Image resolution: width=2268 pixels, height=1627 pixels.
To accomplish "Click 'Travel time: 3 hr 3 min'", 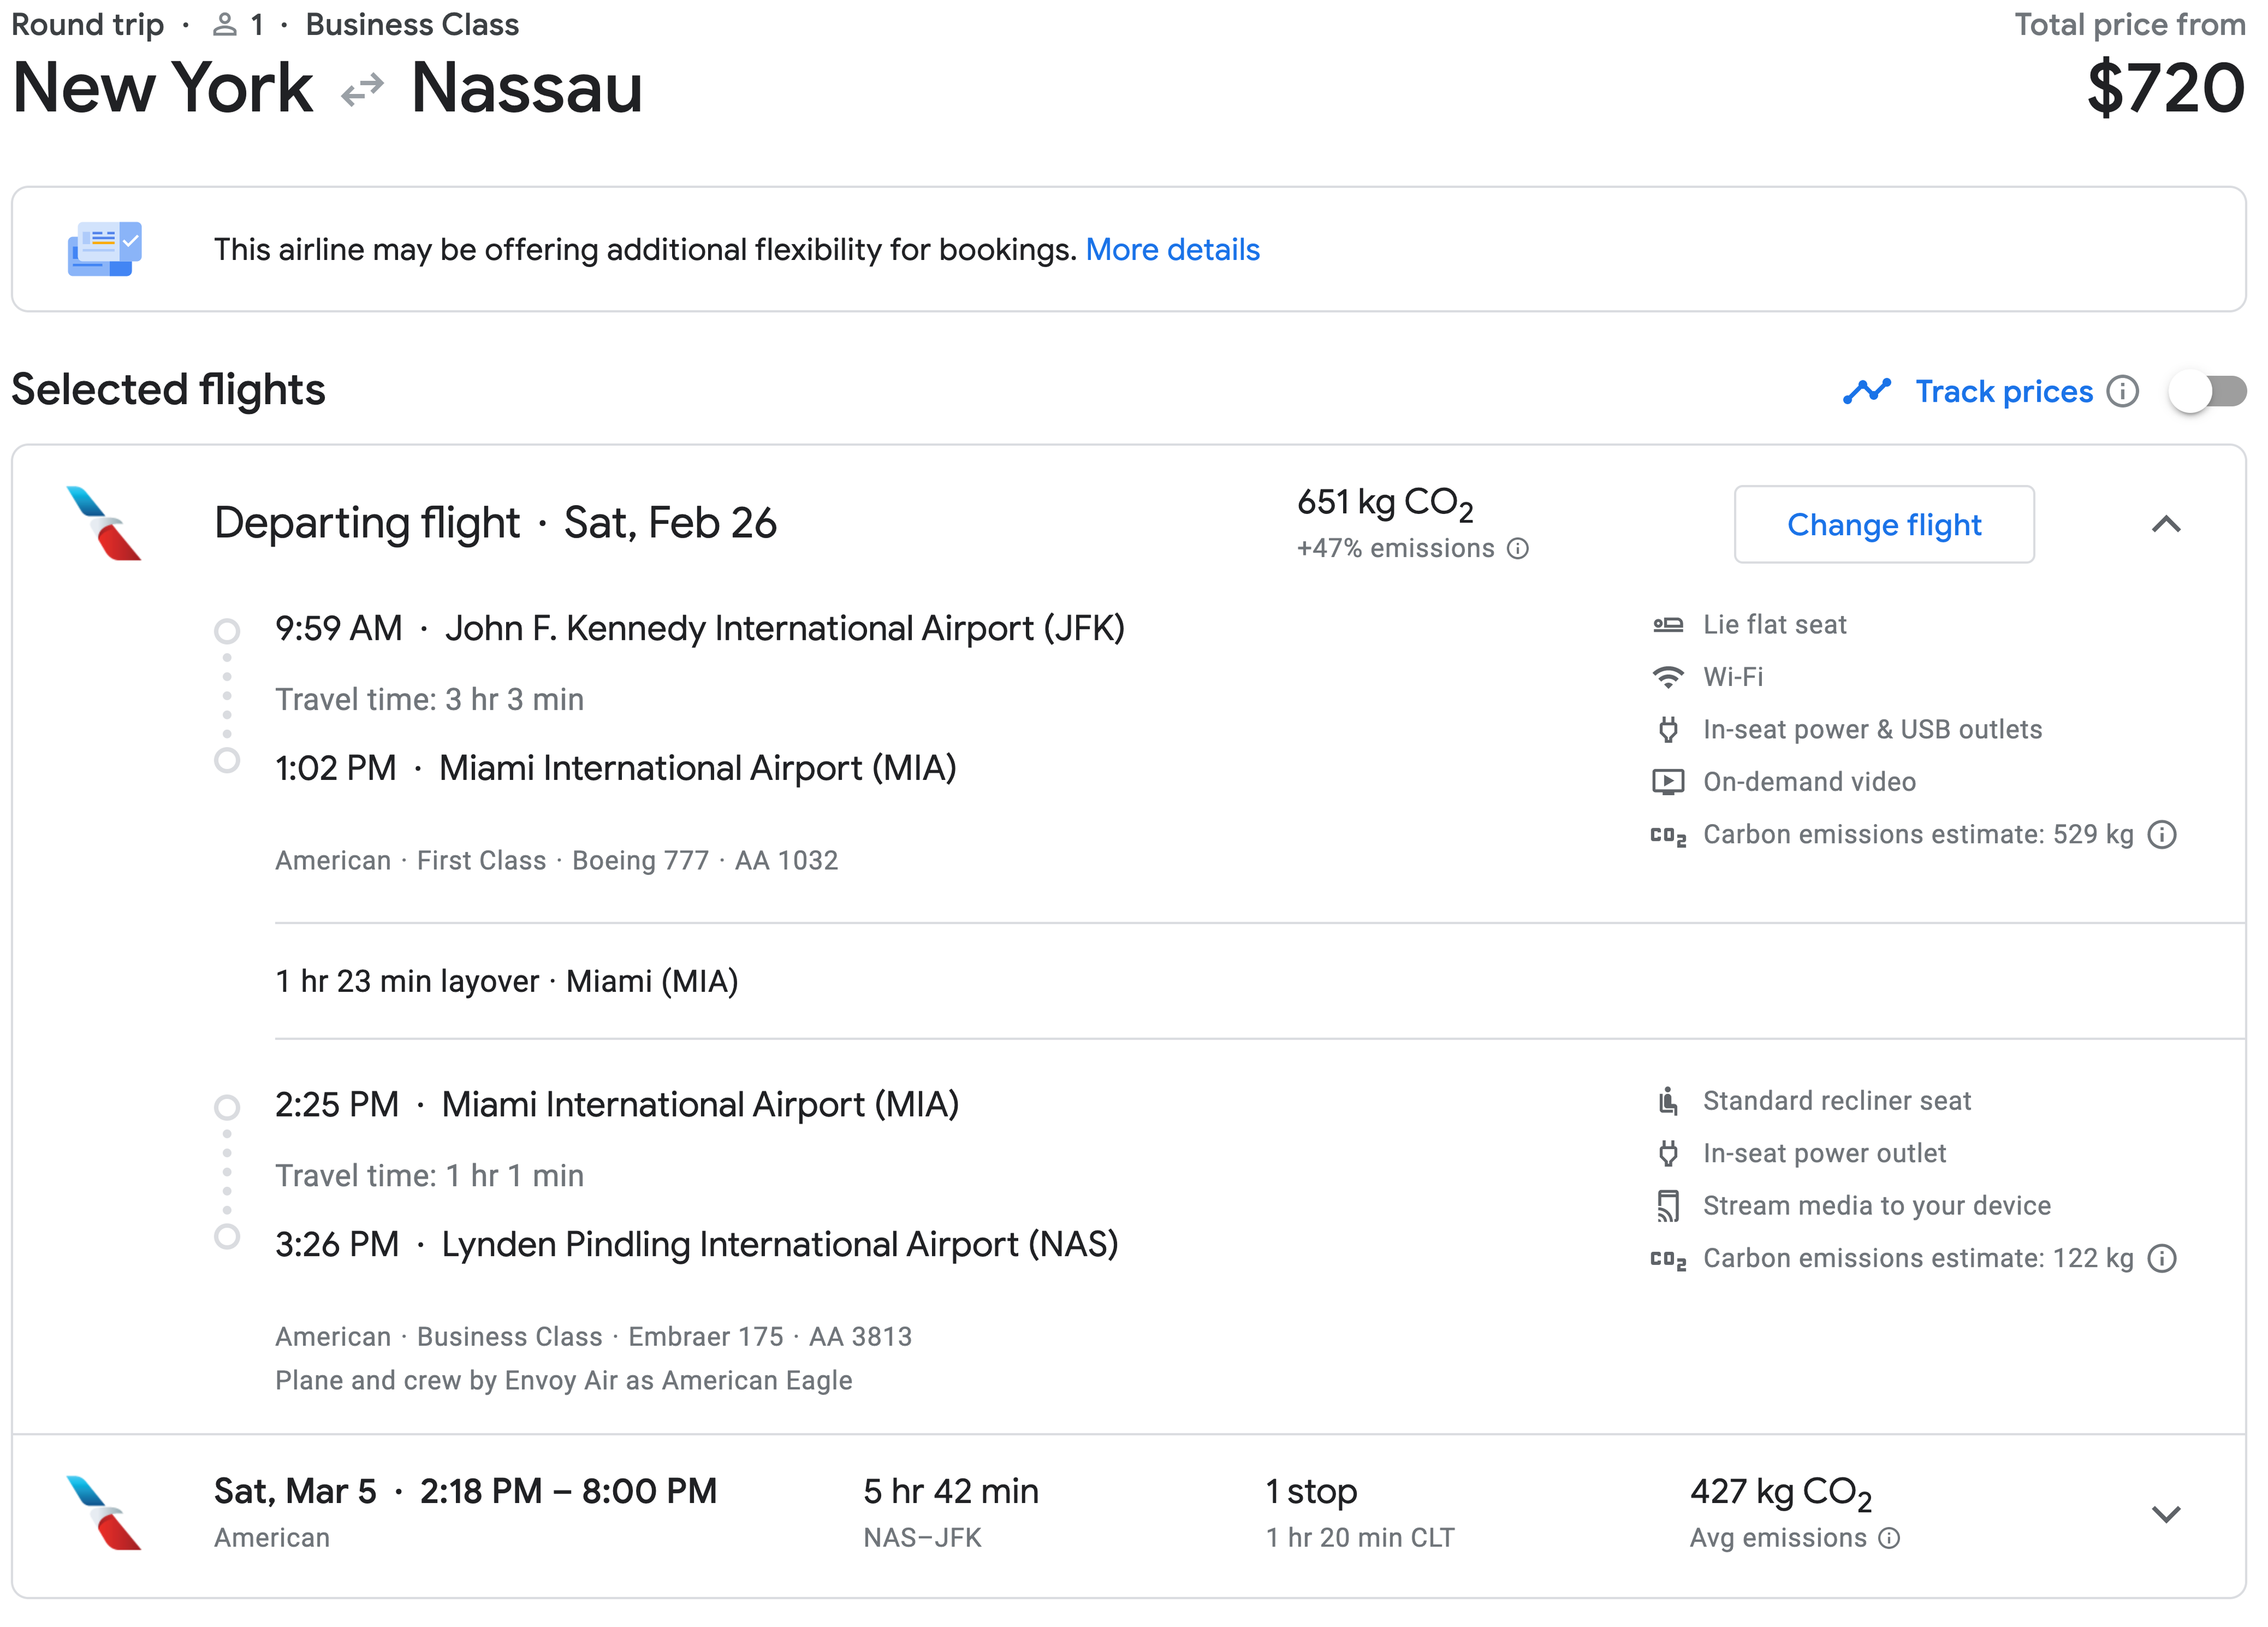I will tap(429, 700).
